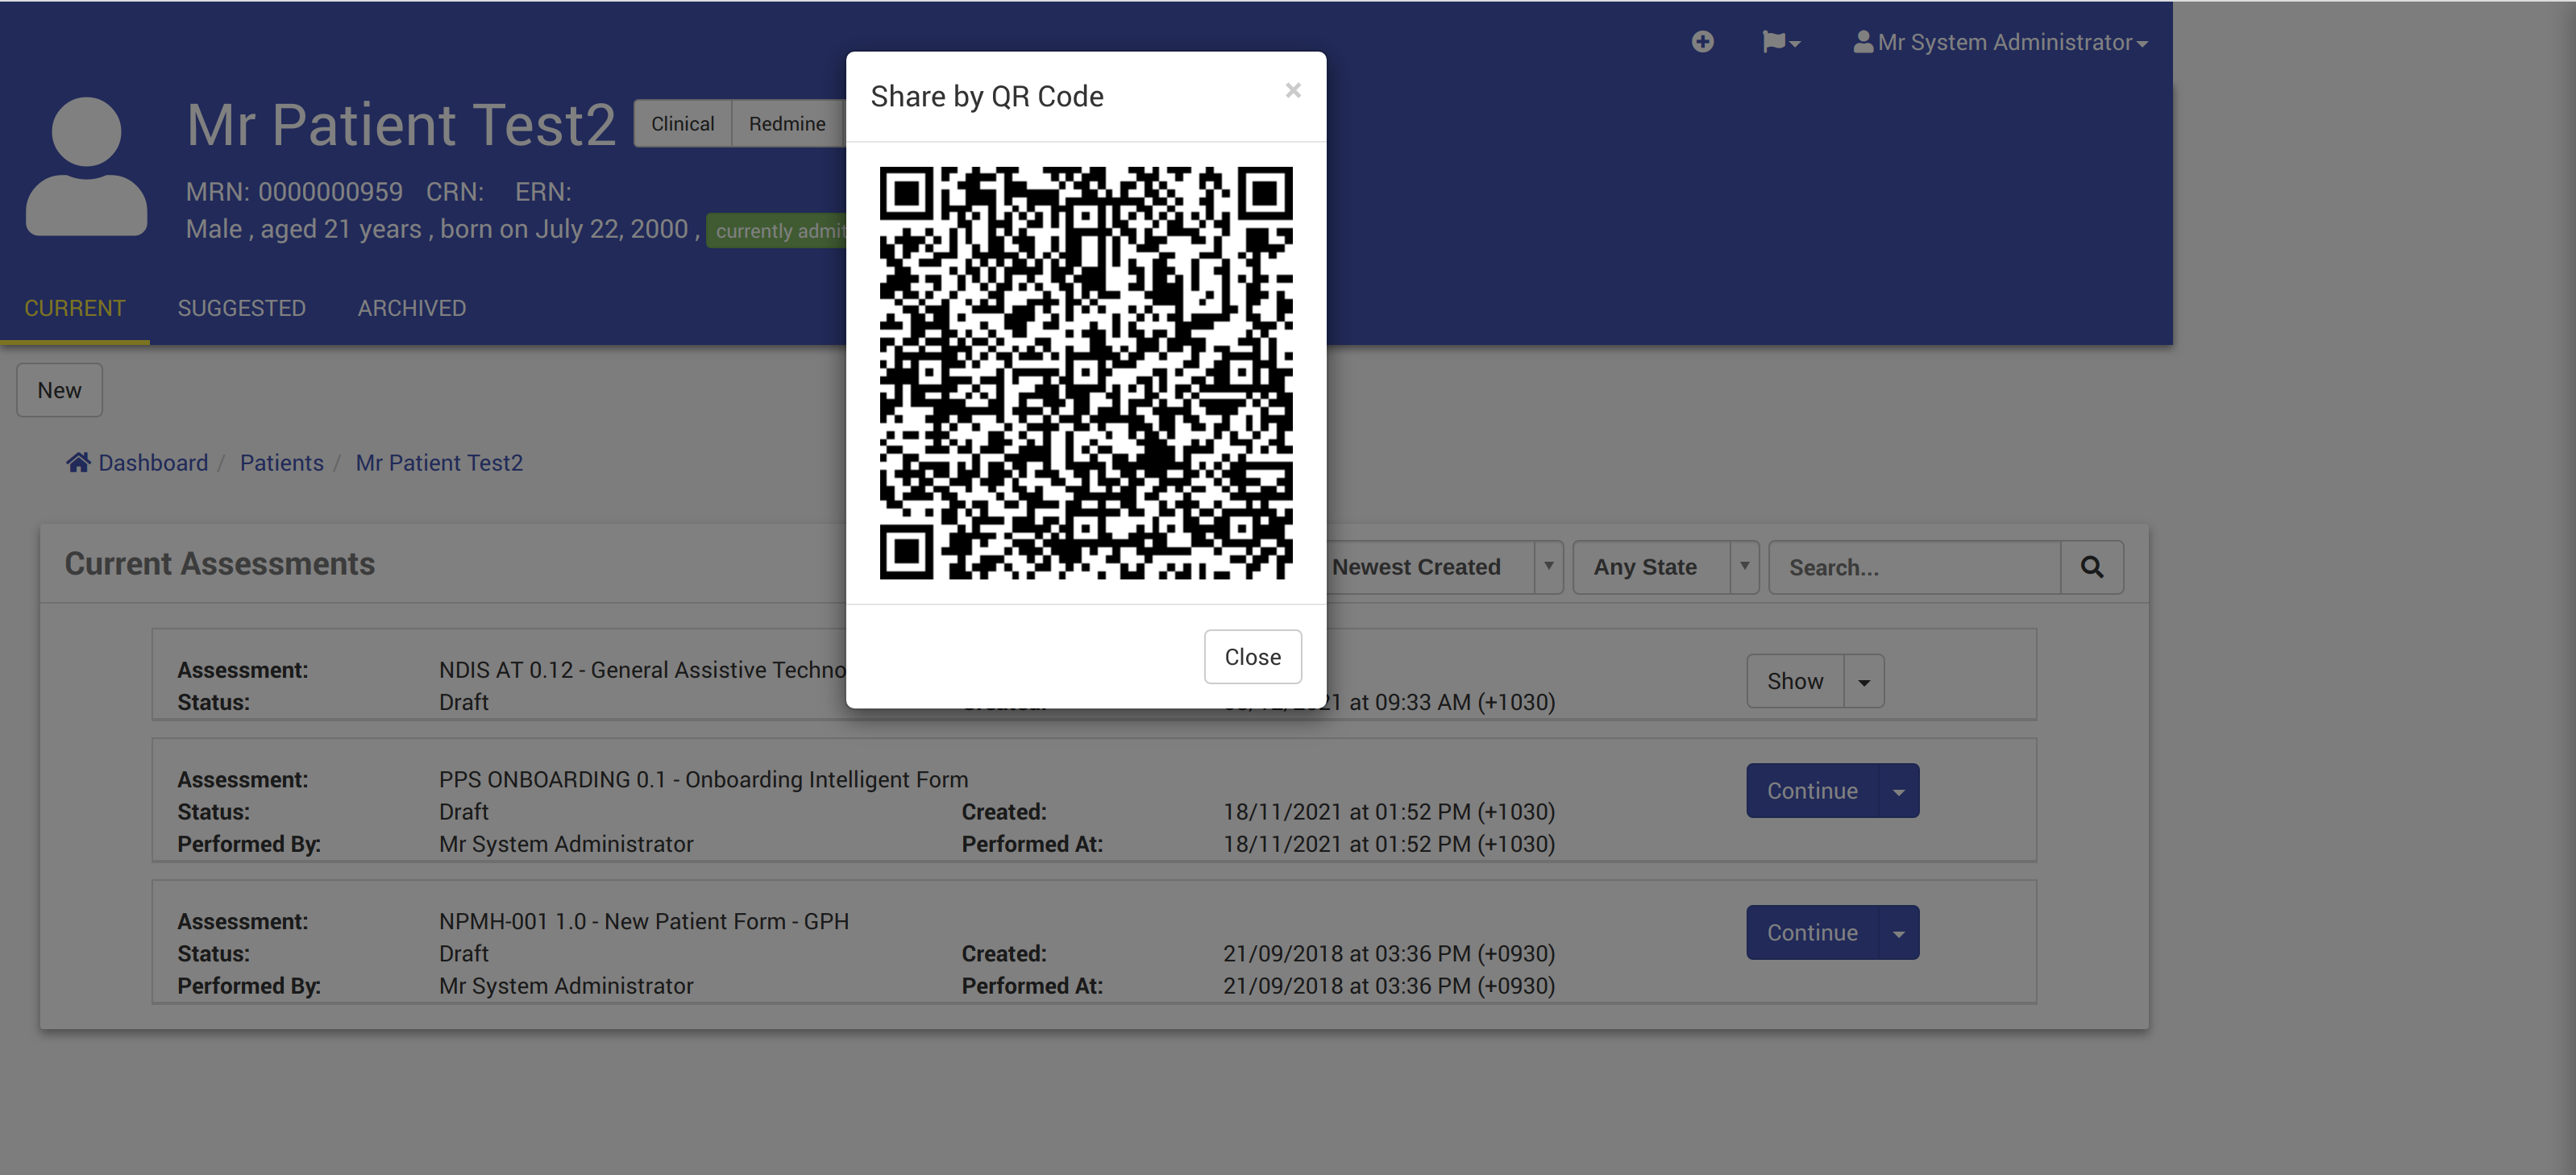The width and height of the screenshot is (2576, 1175).
Task: Select the Clinical tag button
Action: click(682, 124)
